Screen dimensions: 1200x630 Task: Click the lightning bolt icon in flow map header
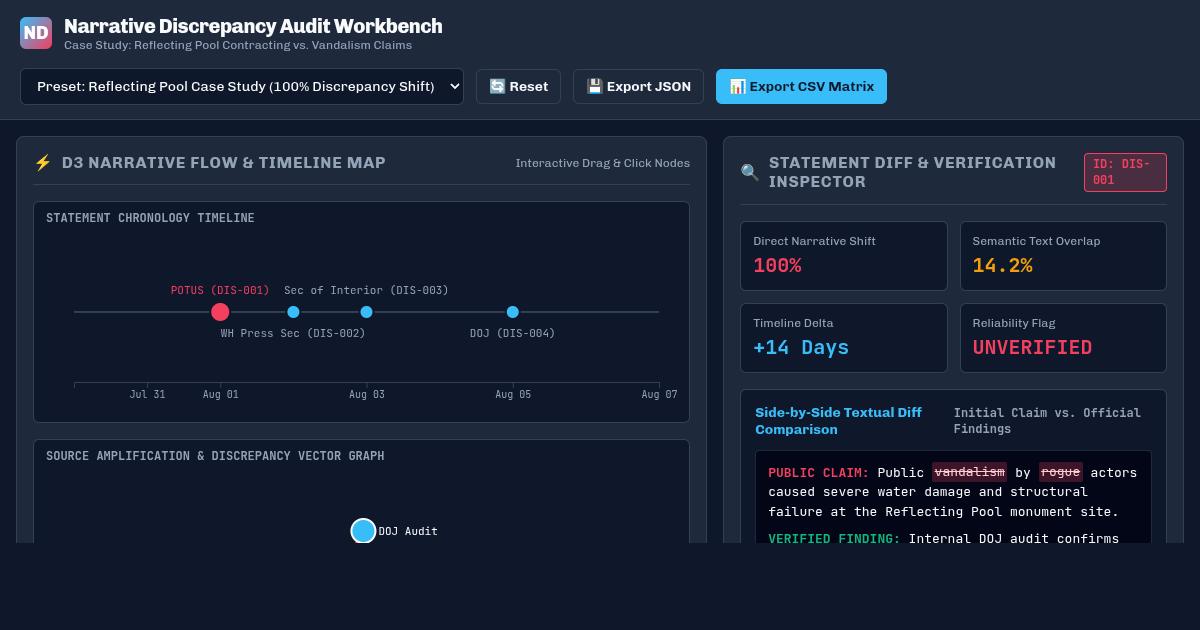point(43,163)
